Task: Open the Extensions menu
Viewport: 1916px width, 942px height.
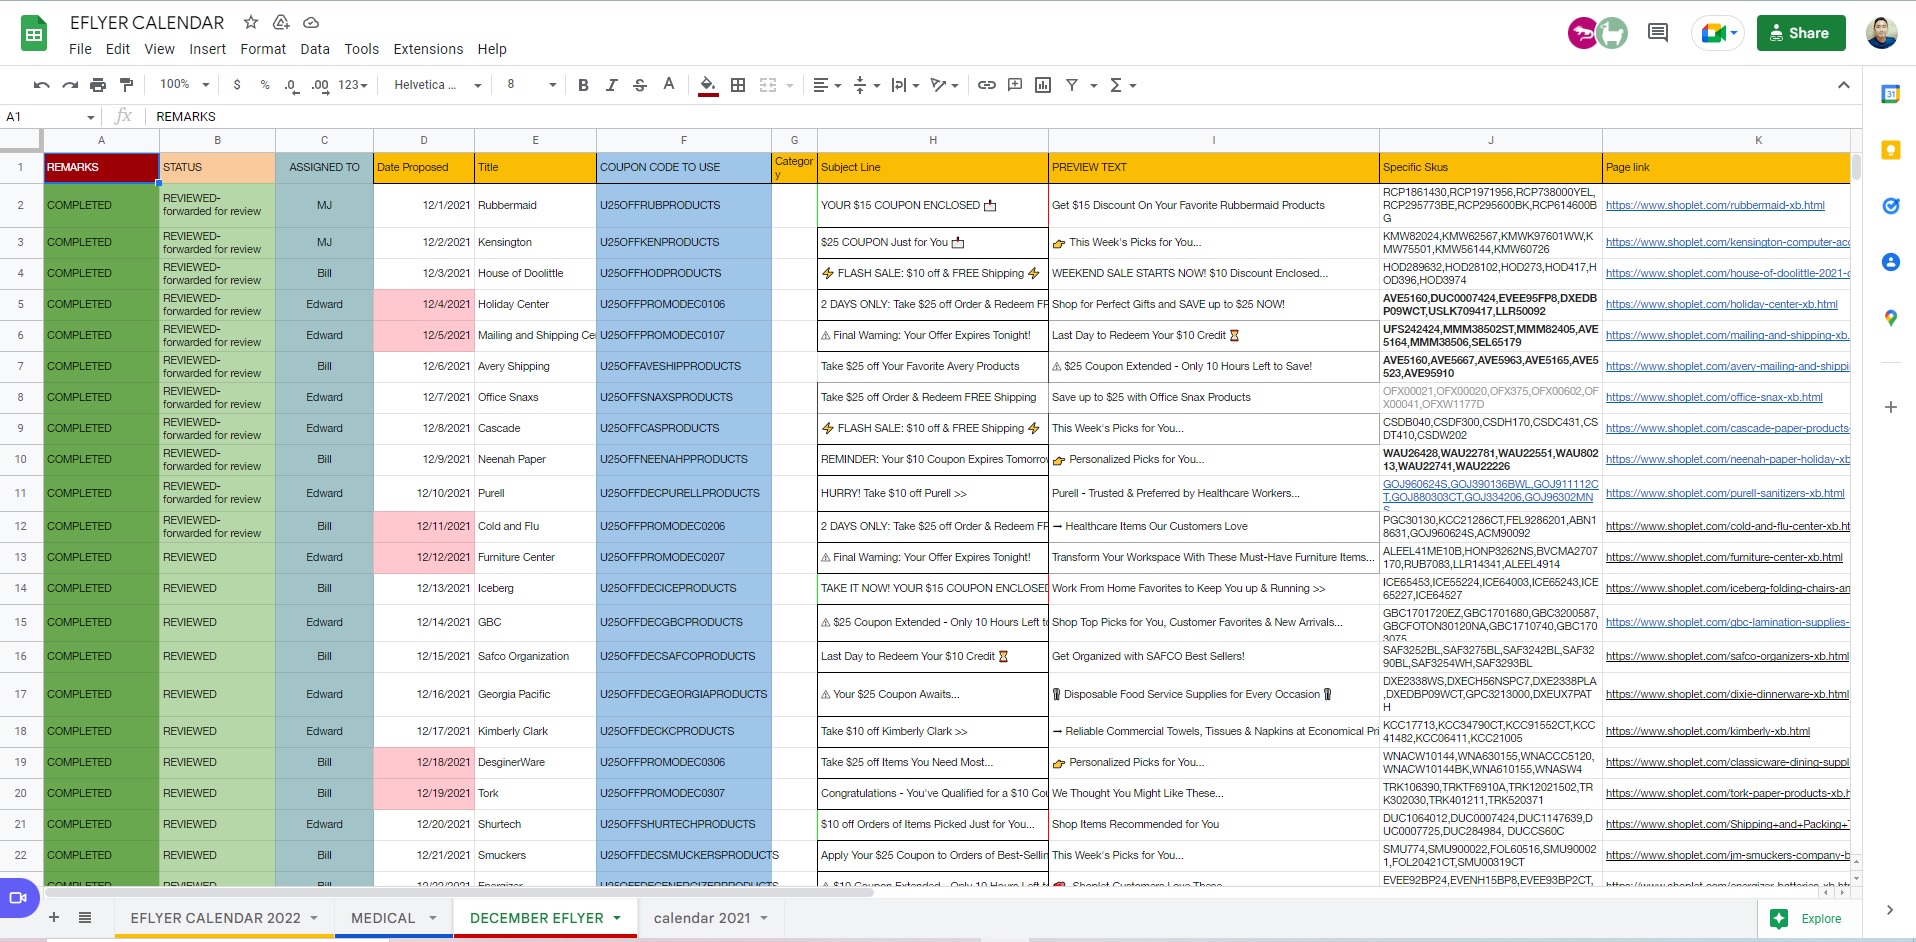Action: (428, 49)
